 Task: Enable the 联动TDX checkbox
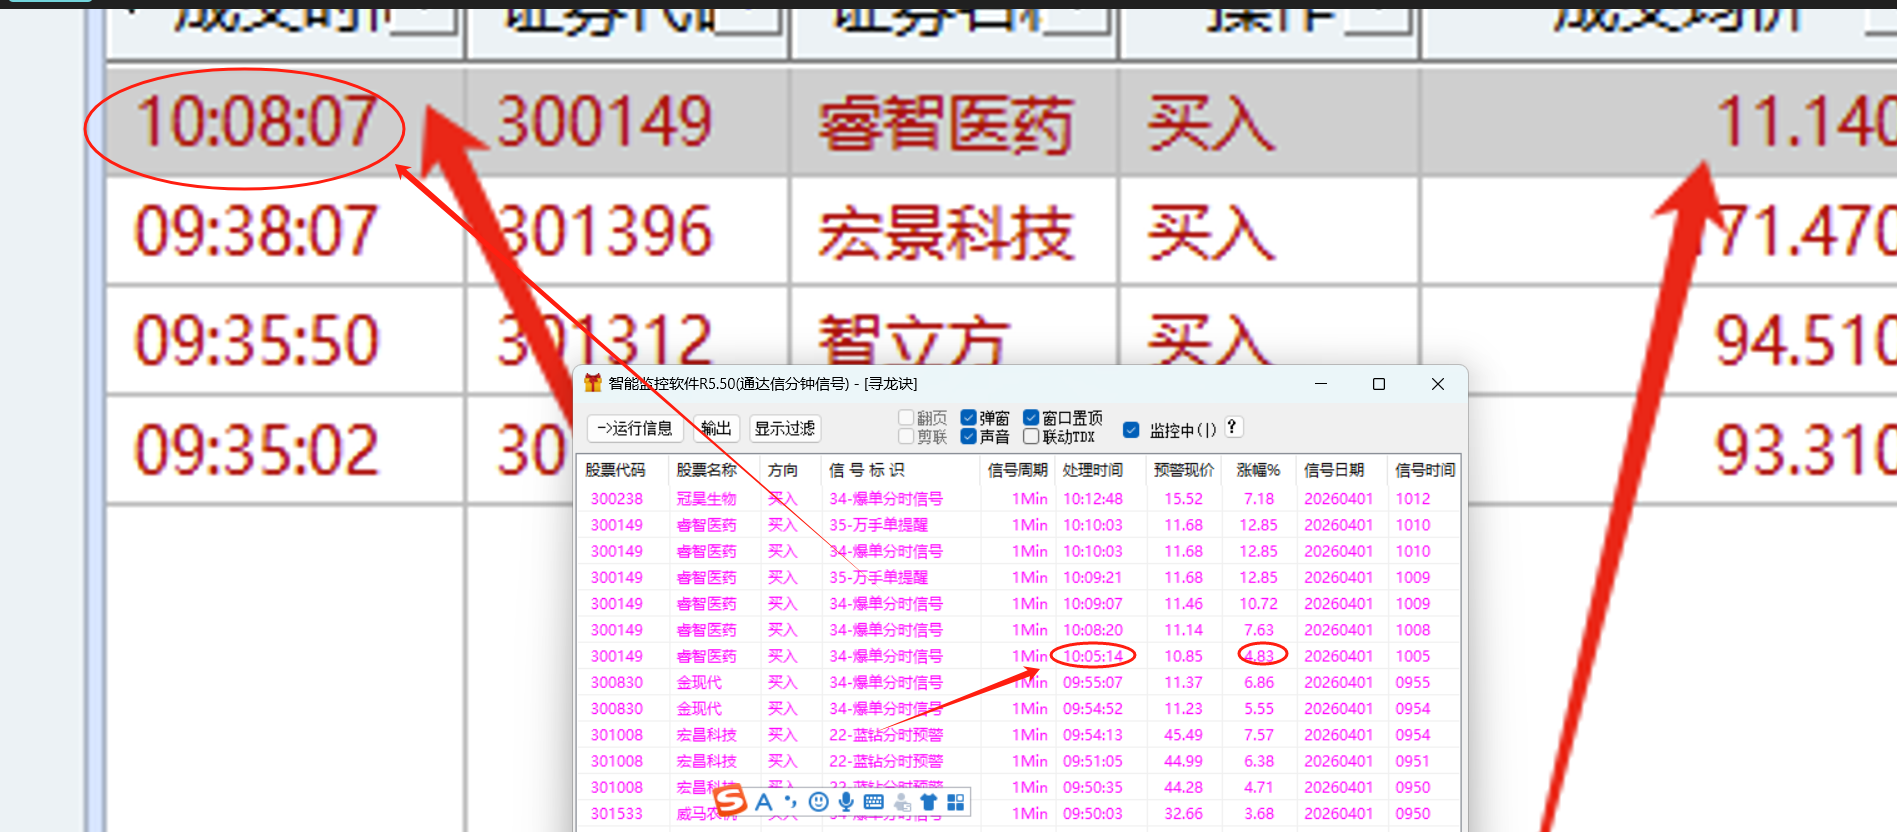(x=1031, y=437)
